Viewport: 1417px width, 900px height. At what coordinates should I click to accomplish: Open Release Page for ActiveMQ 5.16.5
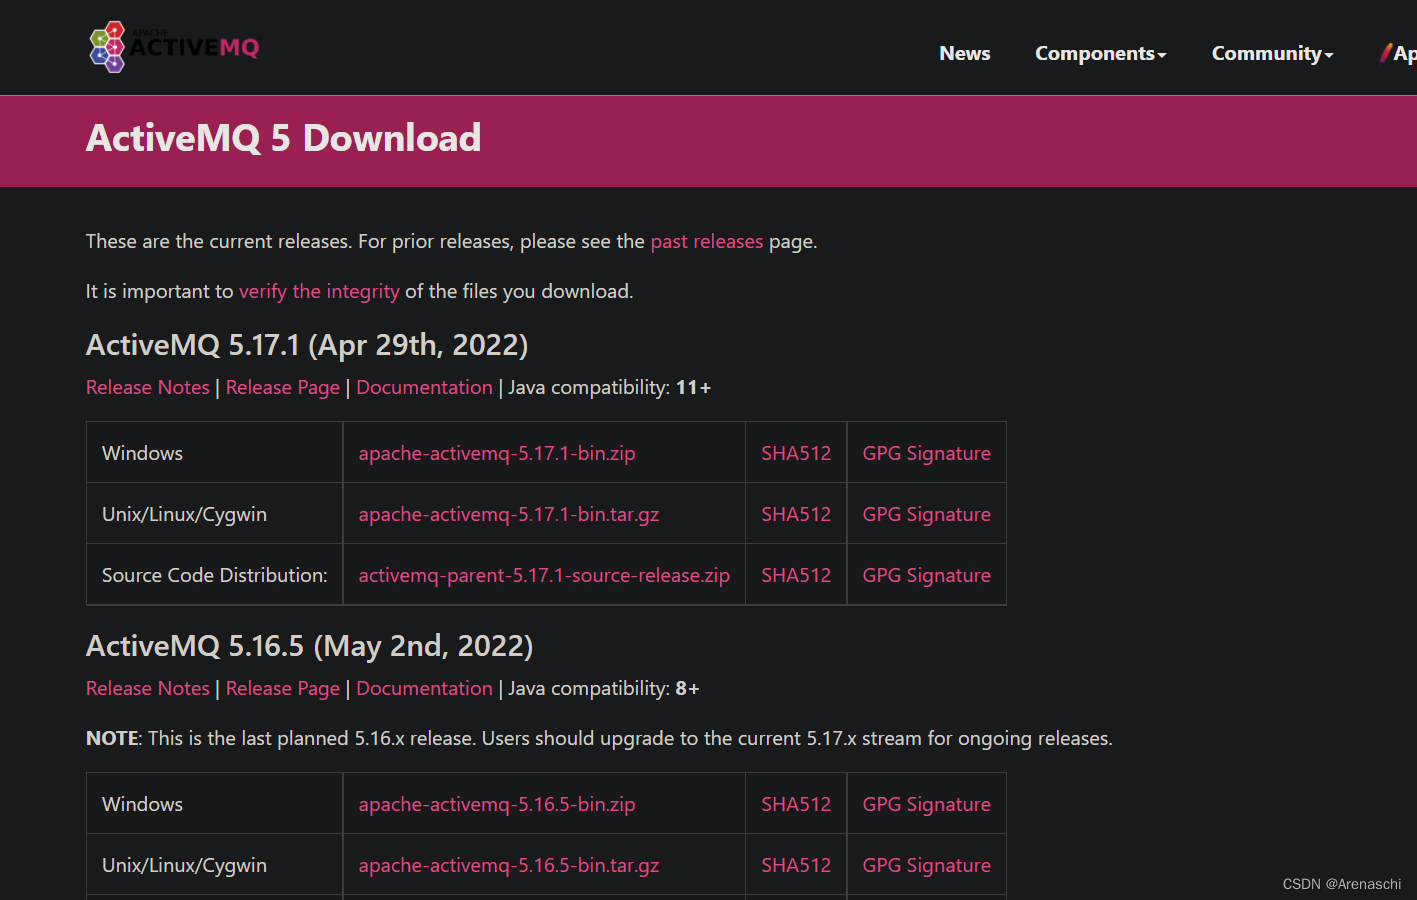click(x=283, y=688)
